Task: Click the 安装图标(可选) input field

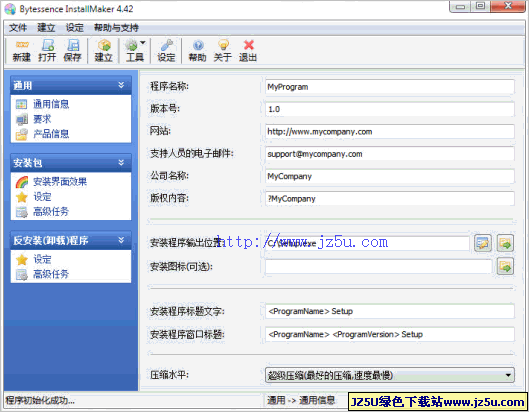Action: coord(378,267)
